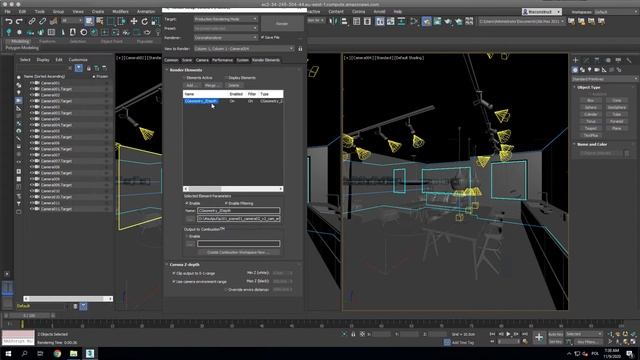
Task: Open the View to Render dropdown
Action: coord(244,49)
